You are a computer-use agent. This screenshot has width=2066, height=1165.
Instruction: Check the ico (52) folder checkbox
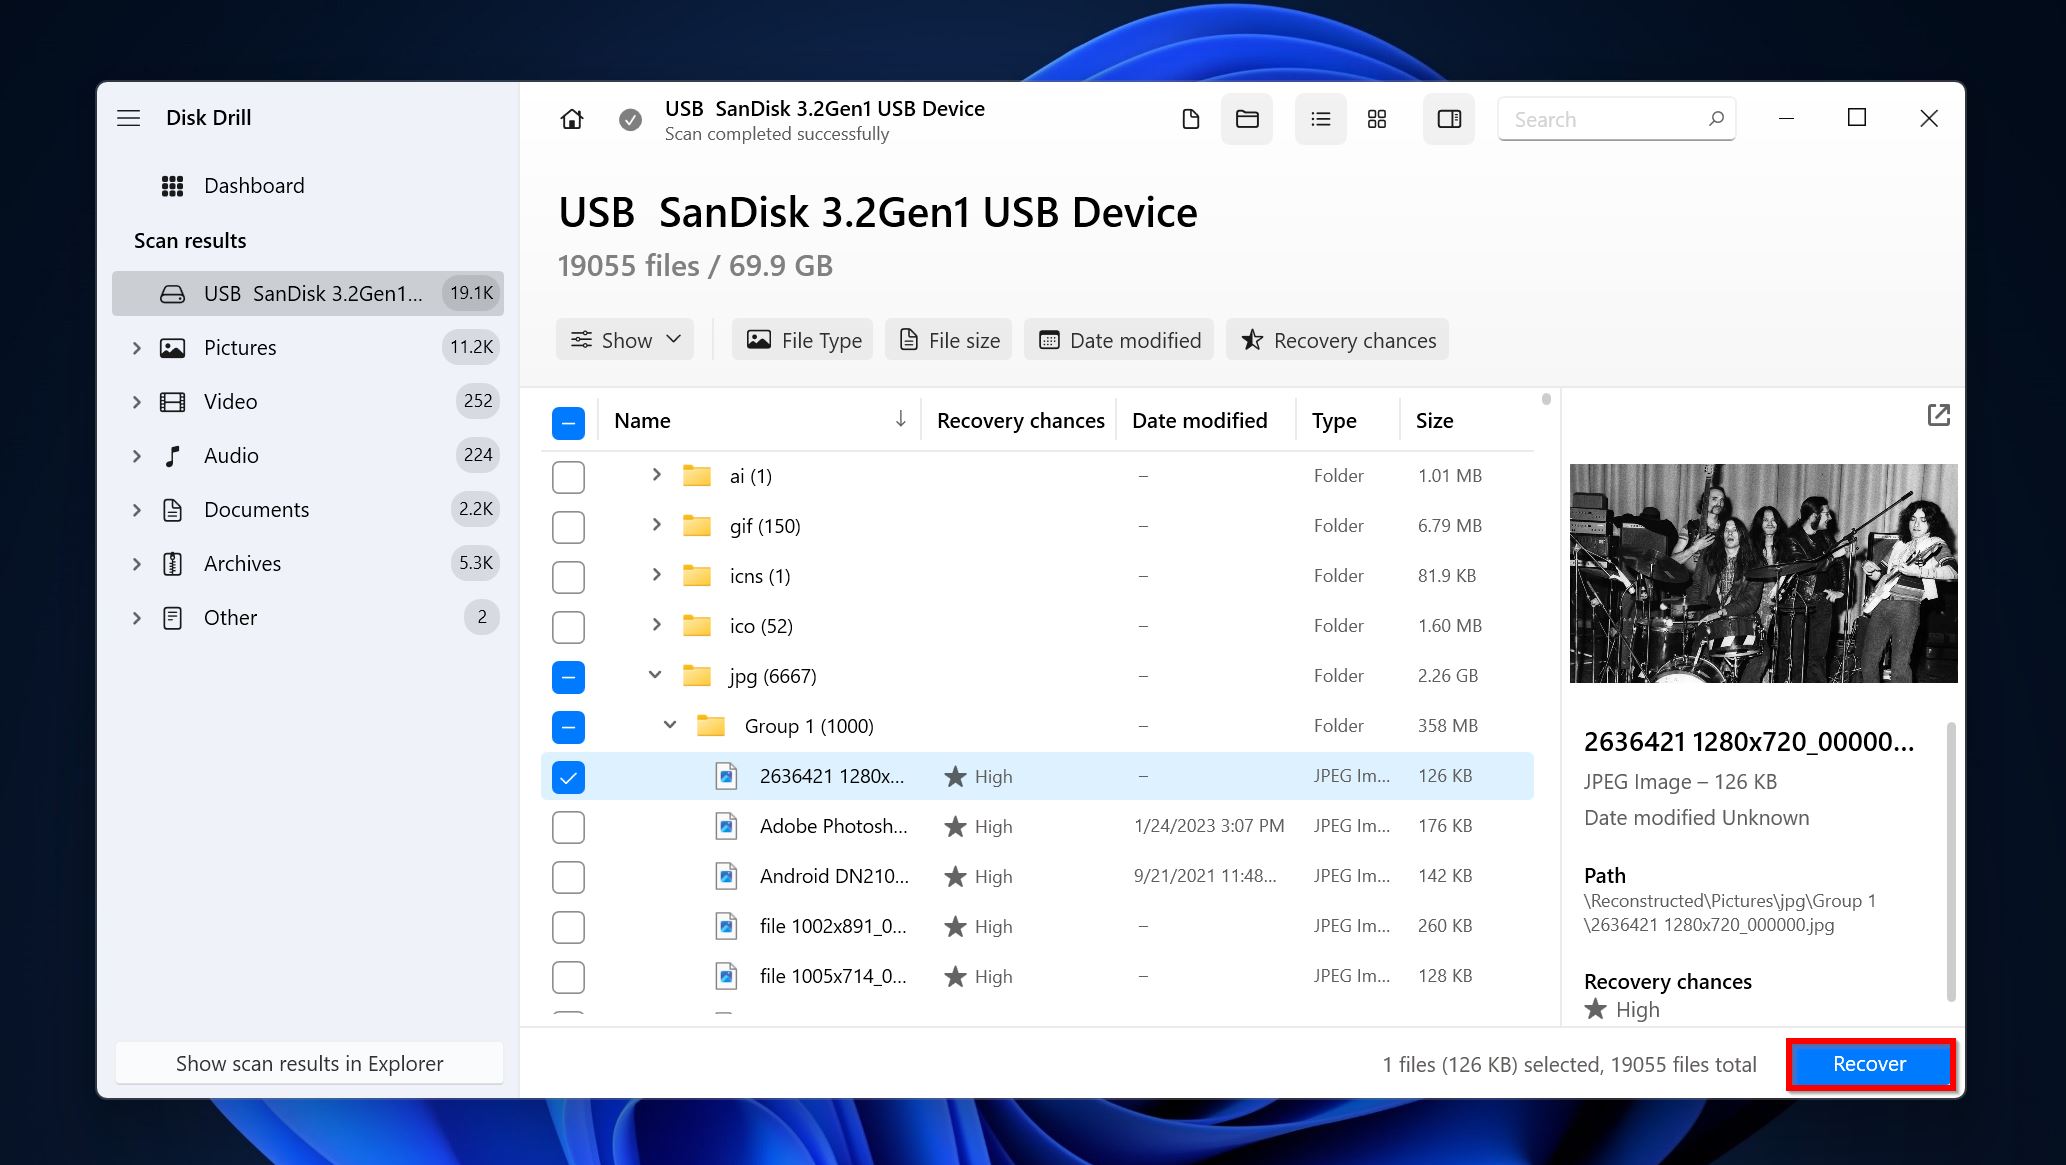coord(568,627)
